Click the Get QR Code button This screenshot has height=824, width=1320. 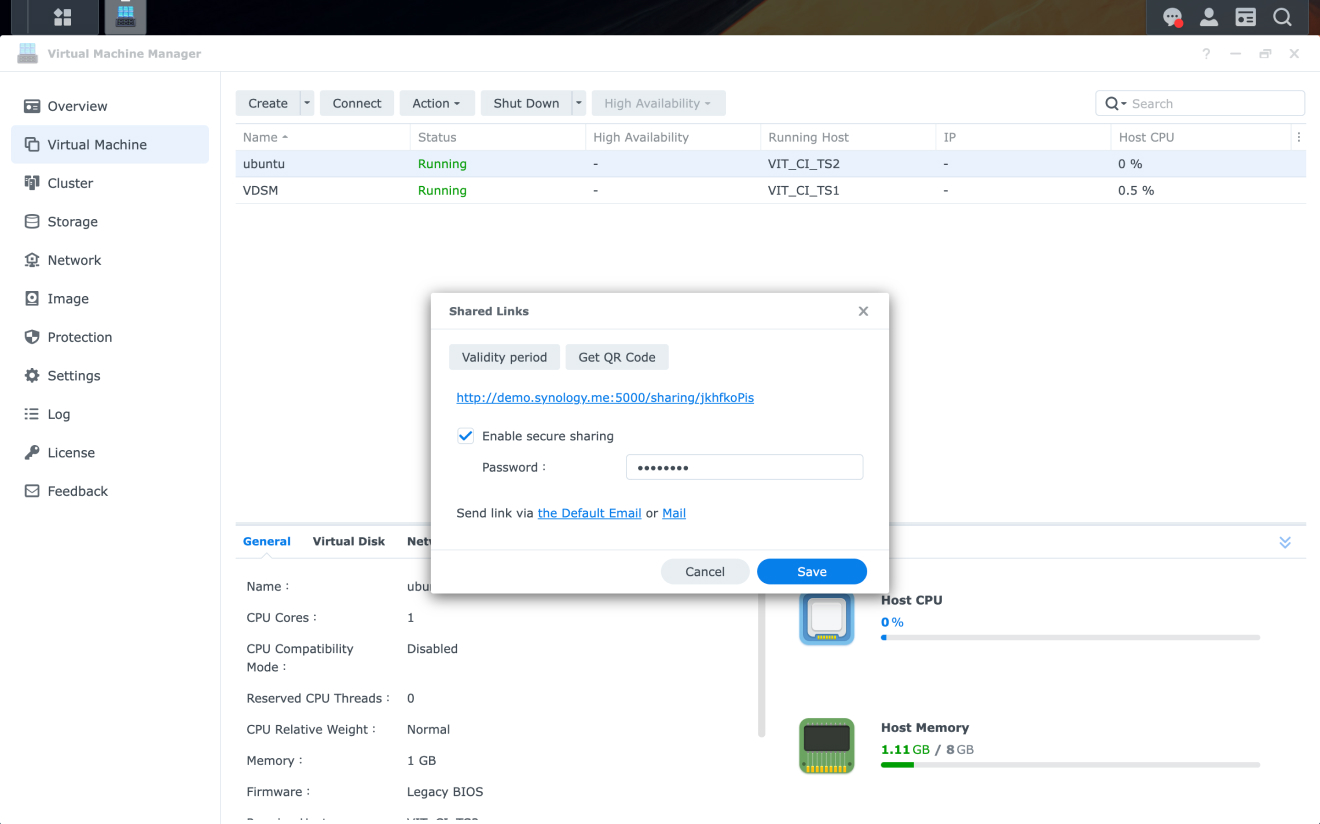click(617, 357)
